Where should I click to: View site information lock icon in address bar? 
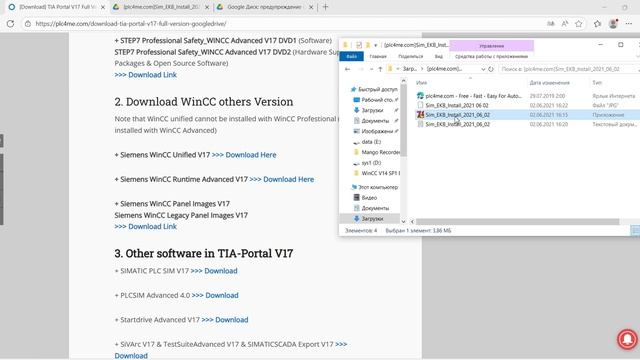pos(28,24)
